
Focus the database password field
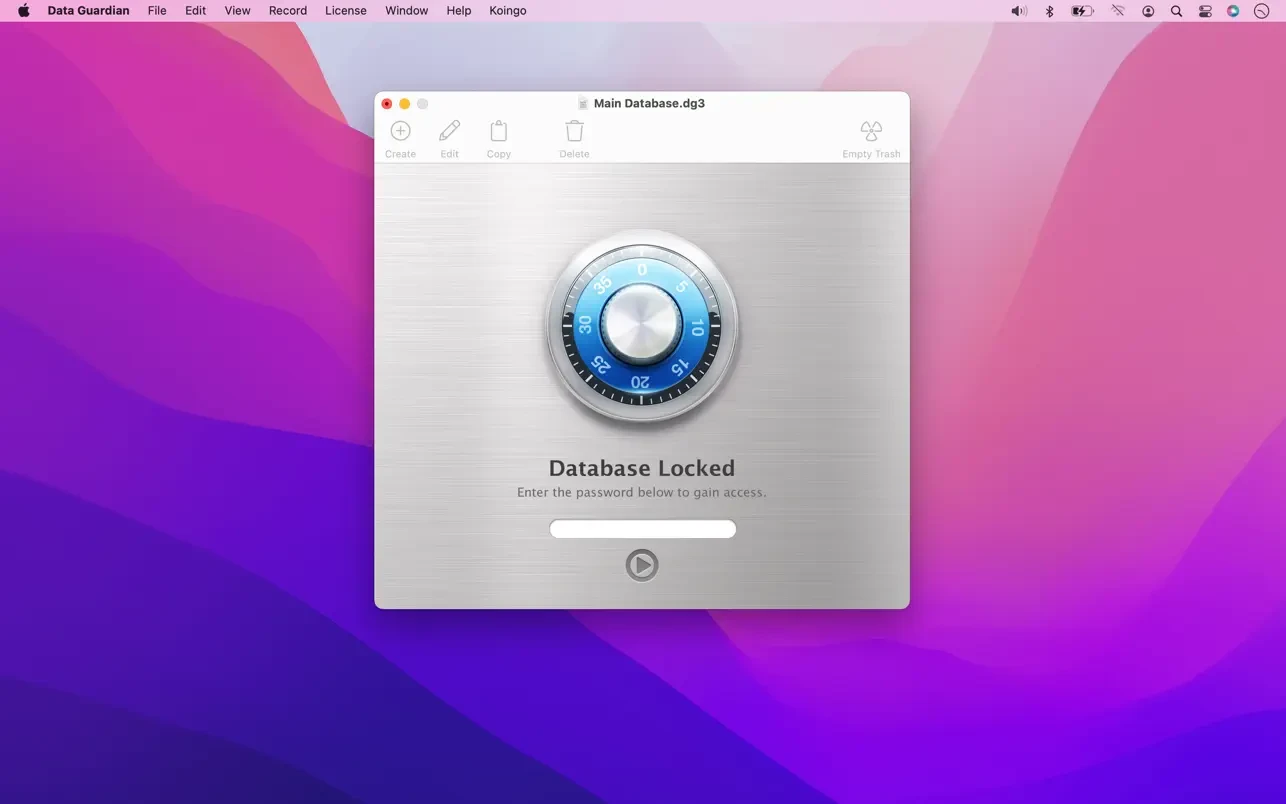pyautogui.click(x=643, y=529)
